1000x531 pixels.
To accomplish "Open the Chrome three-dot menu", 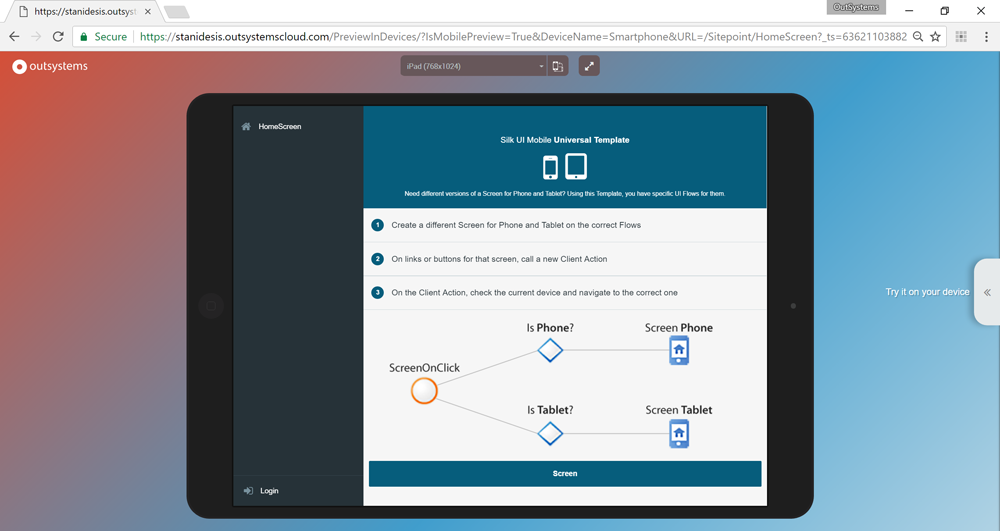I will pos(986,37).
